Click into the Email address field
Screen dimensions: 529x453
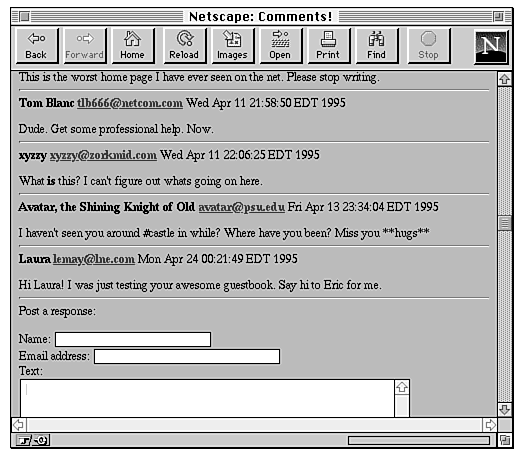(x=187, y=357)
